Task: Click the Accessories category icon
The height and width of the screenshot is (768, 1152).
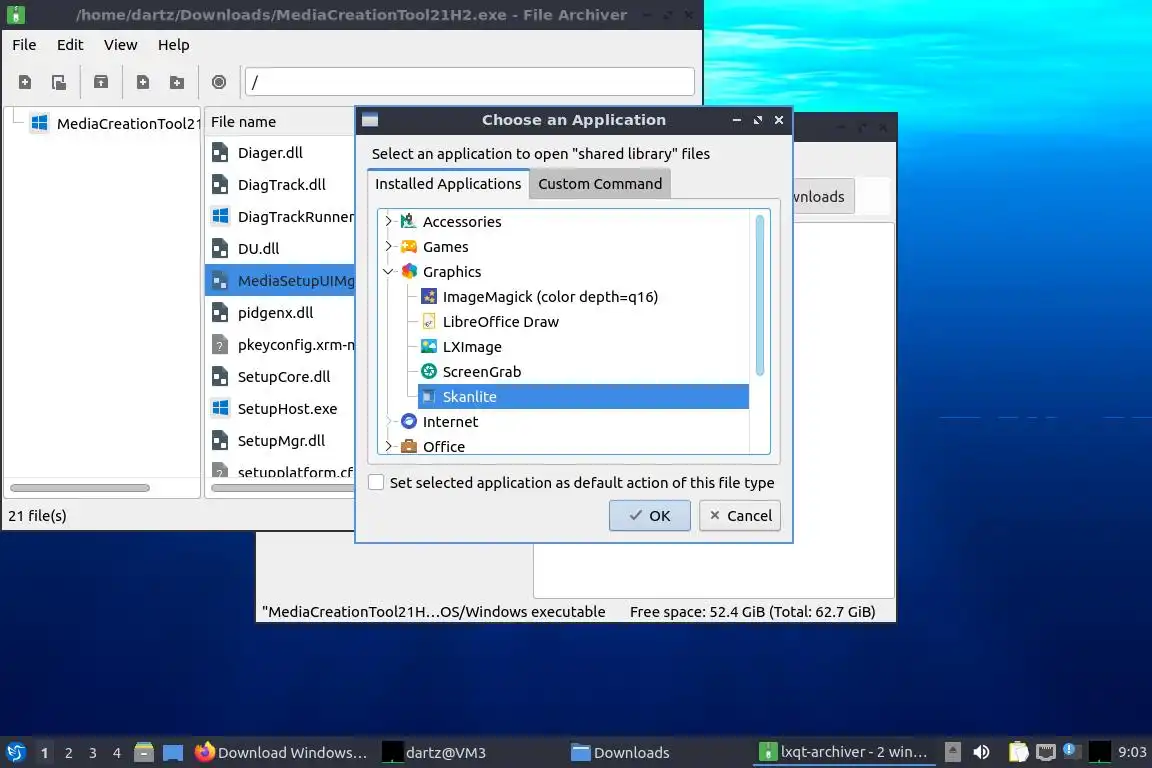Action: pos(408,221)
